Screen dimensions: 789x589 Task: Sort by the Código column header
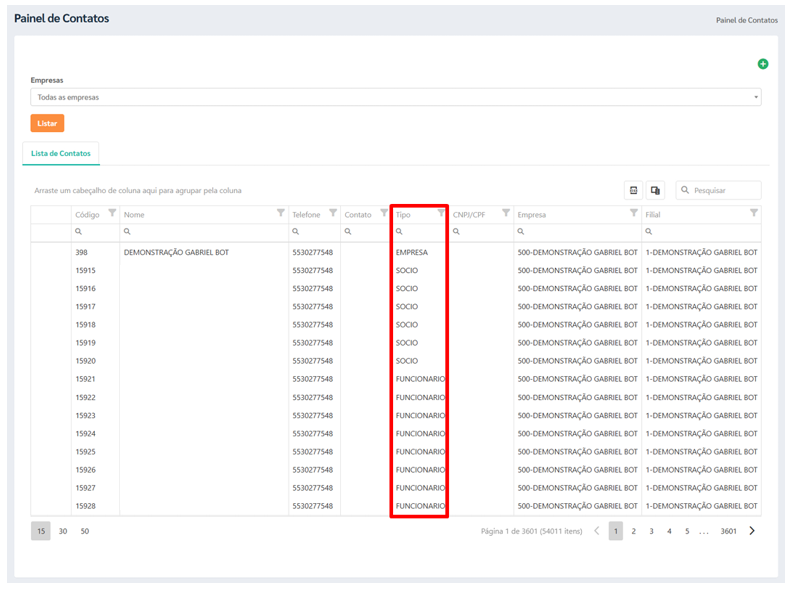click(x=88, y=215)
